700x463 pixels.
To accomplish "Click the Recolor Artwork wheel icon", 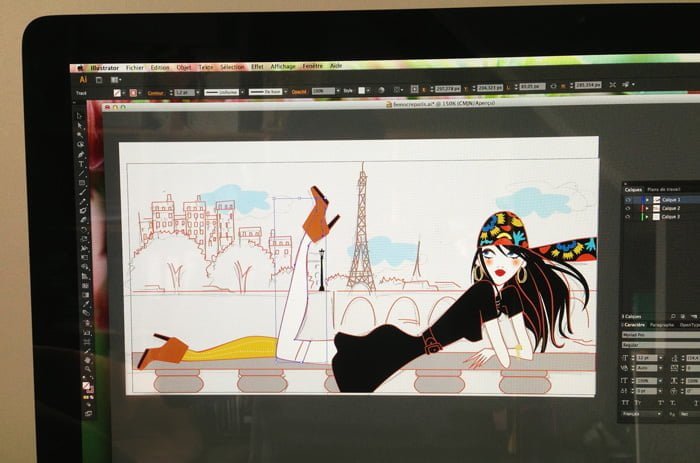I will pyautogui.click(x=380, y=90).
